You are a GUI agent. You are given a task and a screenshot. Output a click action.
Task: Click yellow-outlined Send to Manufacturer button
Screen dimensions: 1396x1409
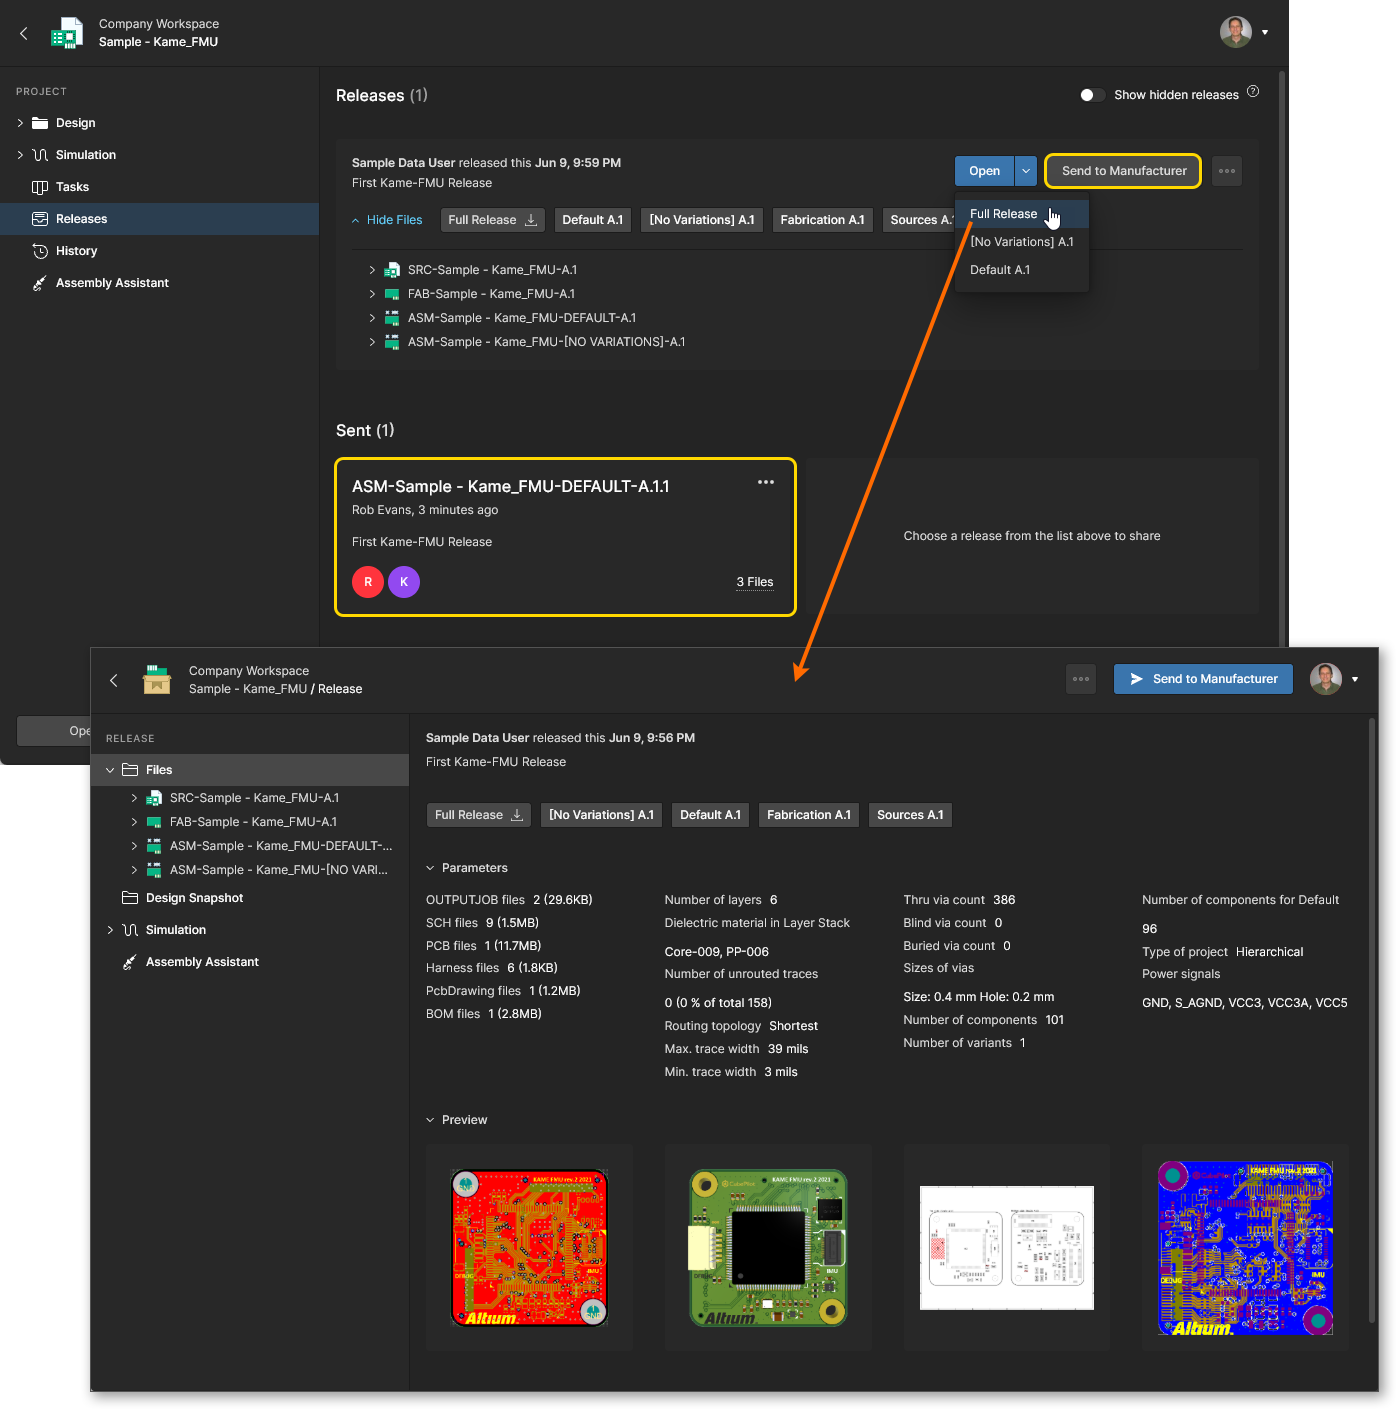pyautogui.click(x=1124, y=171)
